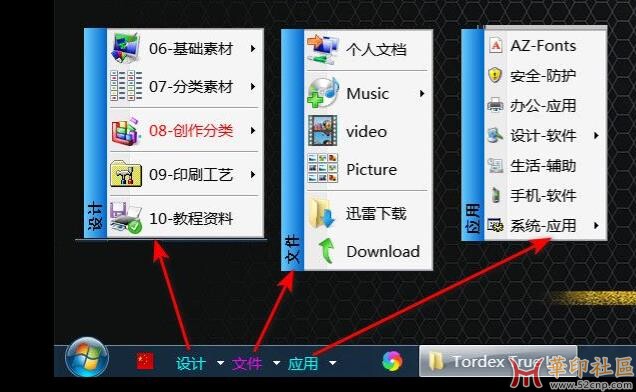Click the 设计 taskbar toolbar label
636x392 pixels.
(x=191, y=363)
